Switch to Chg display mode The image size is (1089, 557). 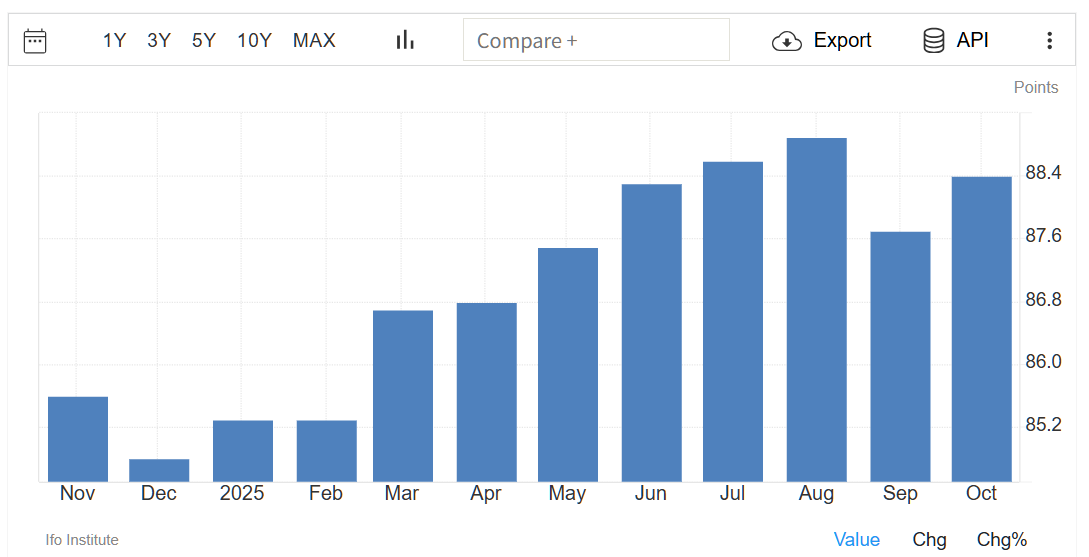pyautogui.click(x=929, y=540)
